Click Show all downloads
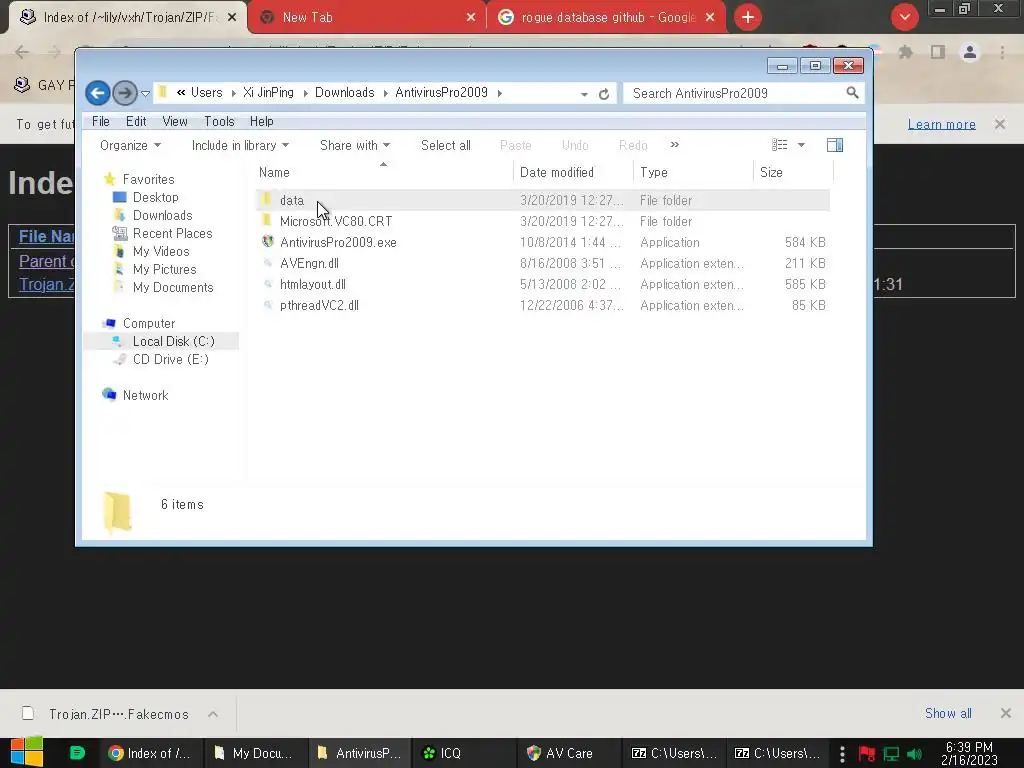Viewport: 1024px width, 768px height. coord(948,713)
